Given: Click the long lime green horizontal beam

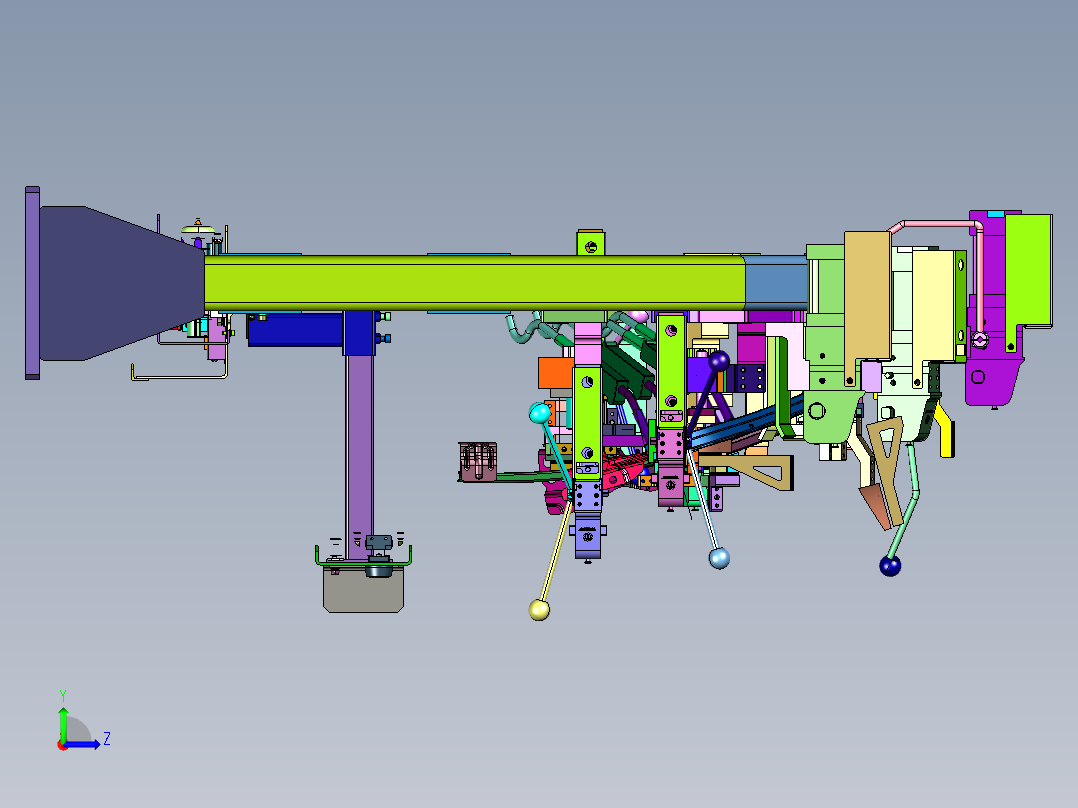Looking at the screenshot, I should point(474,283).
